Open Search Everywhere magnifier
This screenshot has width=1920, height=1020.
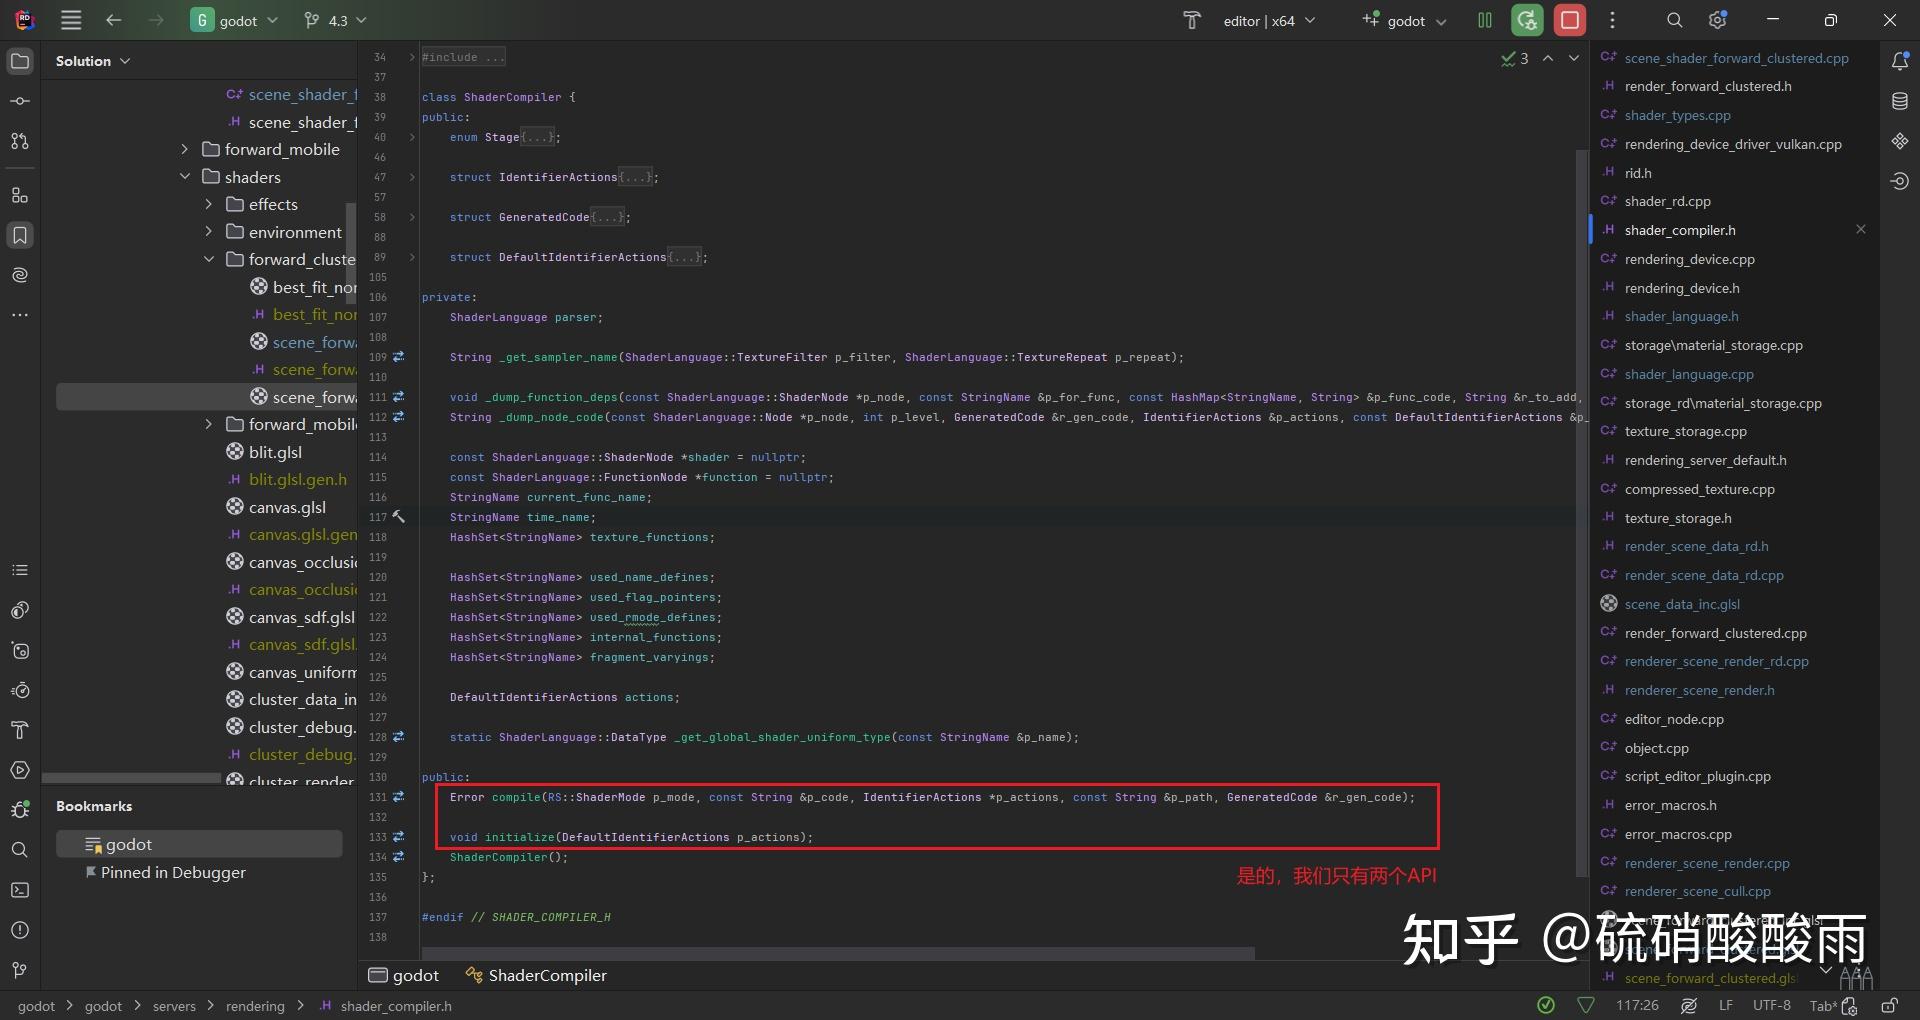(x=1674, y=19)
